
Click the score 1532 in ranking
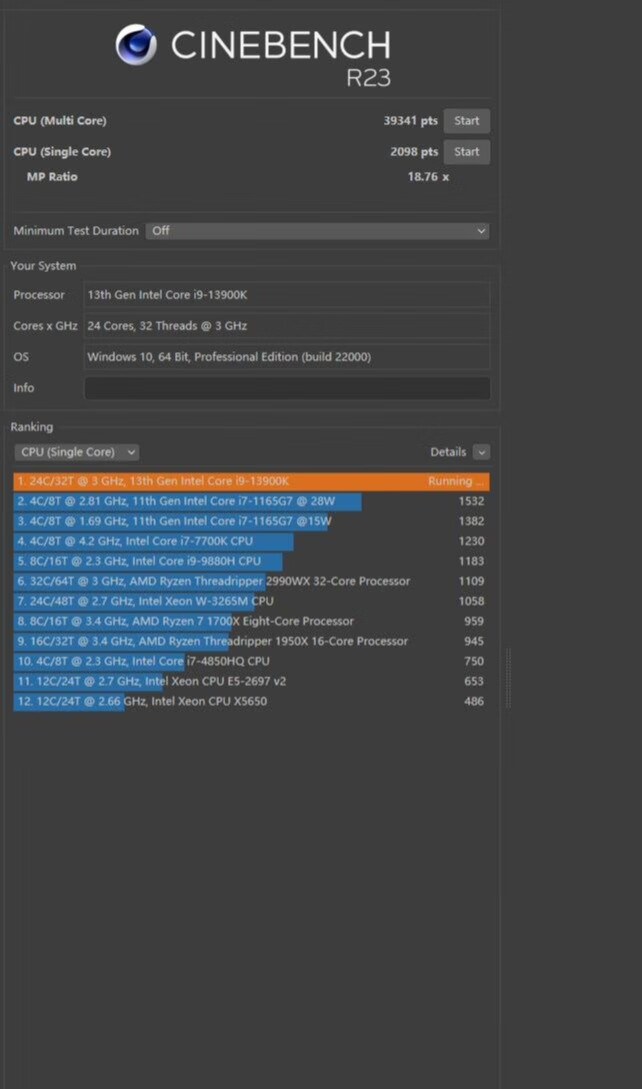click(471, 501)
